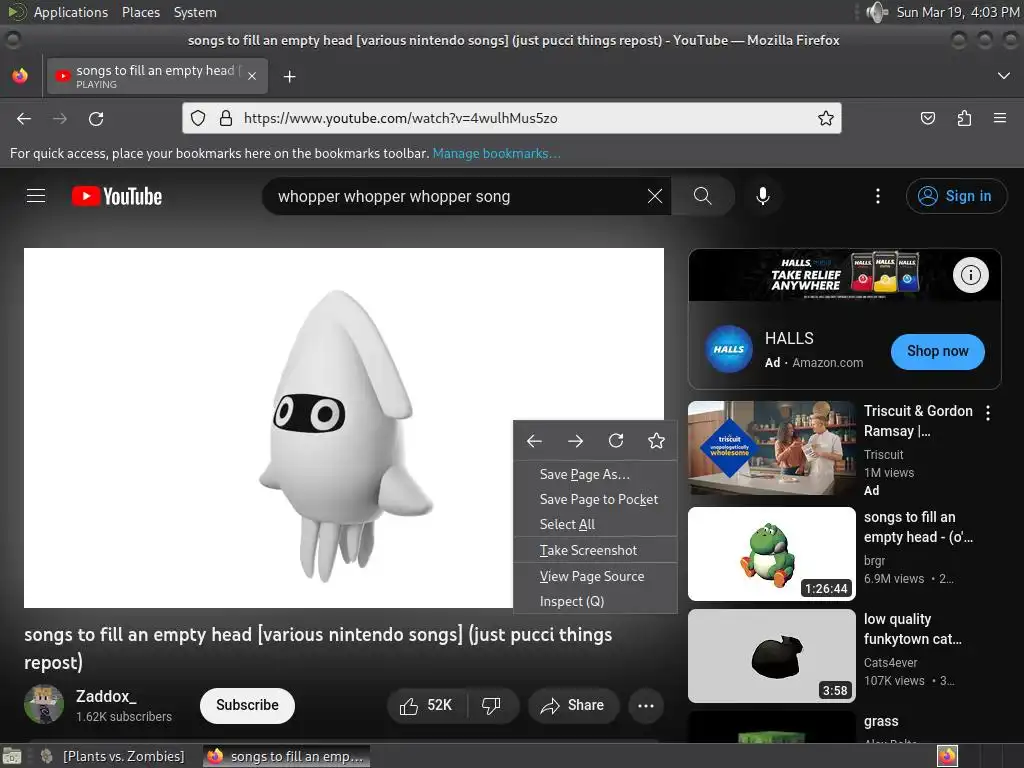Open YouTube settings three-dot menu

tap(878, 196)
